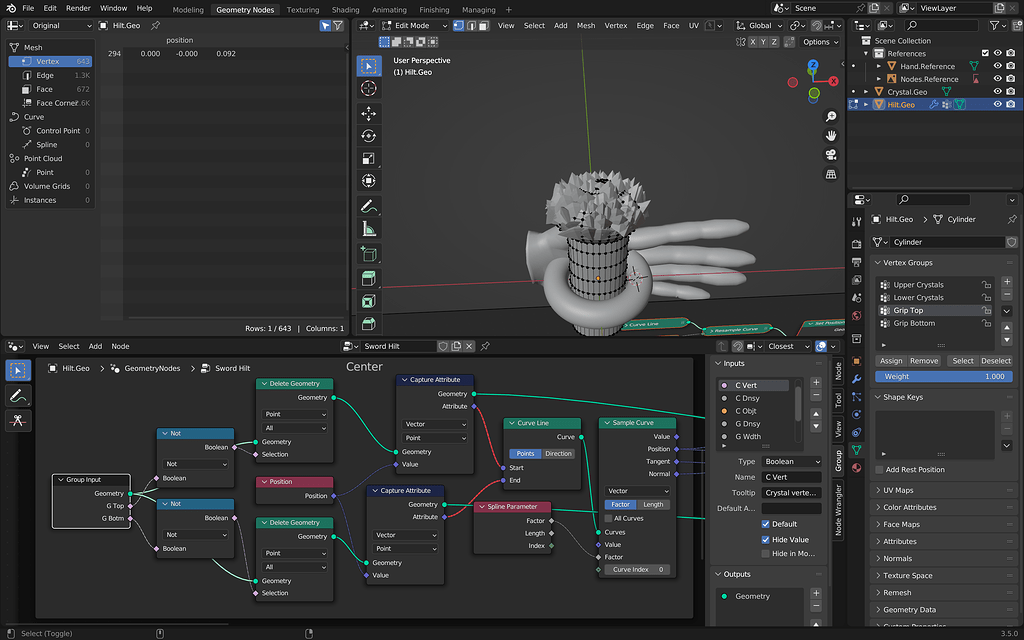Toggle camera view icon in viewport
The width and height of the screenshot is (1024, 640).
click(x=831, y=155)
